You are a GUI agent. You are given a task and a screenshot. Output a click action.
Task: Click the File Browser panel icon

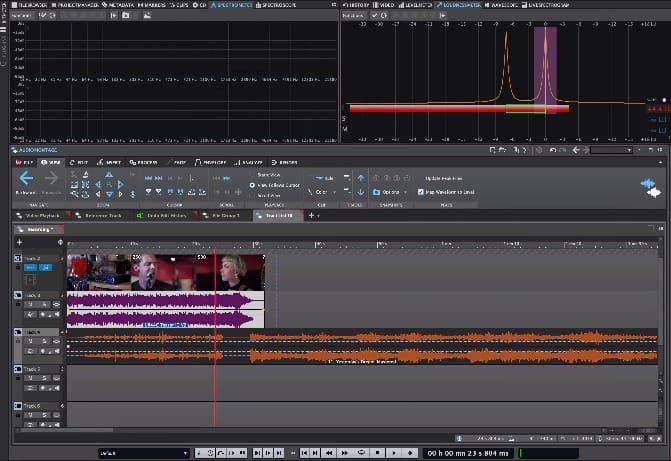(x=29, y=4)
